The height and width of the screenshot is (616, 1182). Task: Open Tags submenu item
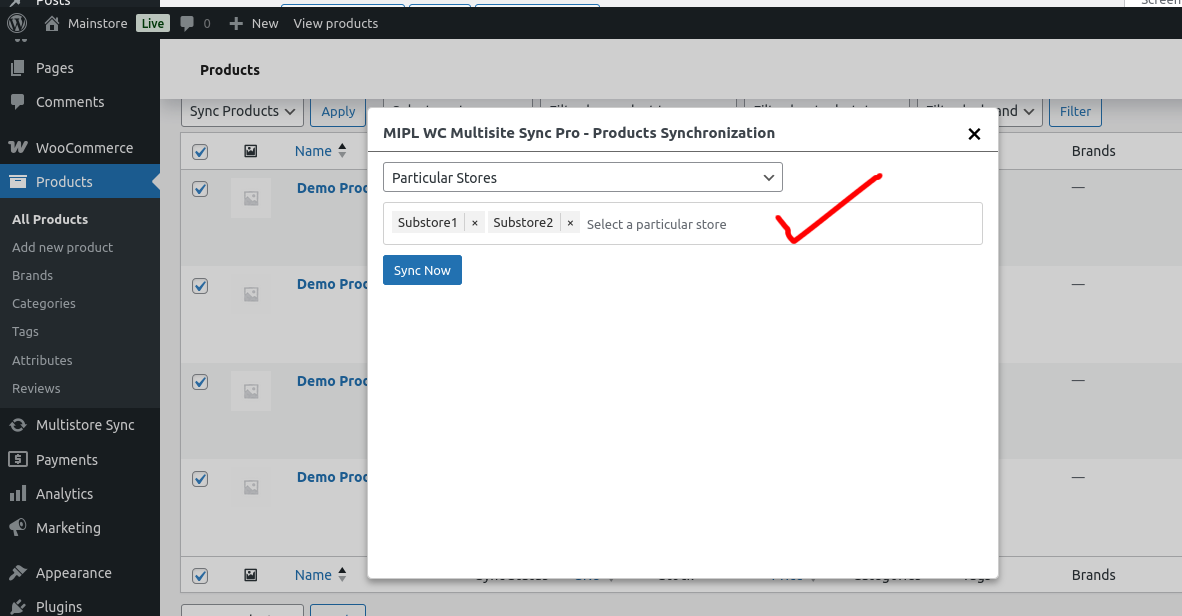[x=25, y=331]
